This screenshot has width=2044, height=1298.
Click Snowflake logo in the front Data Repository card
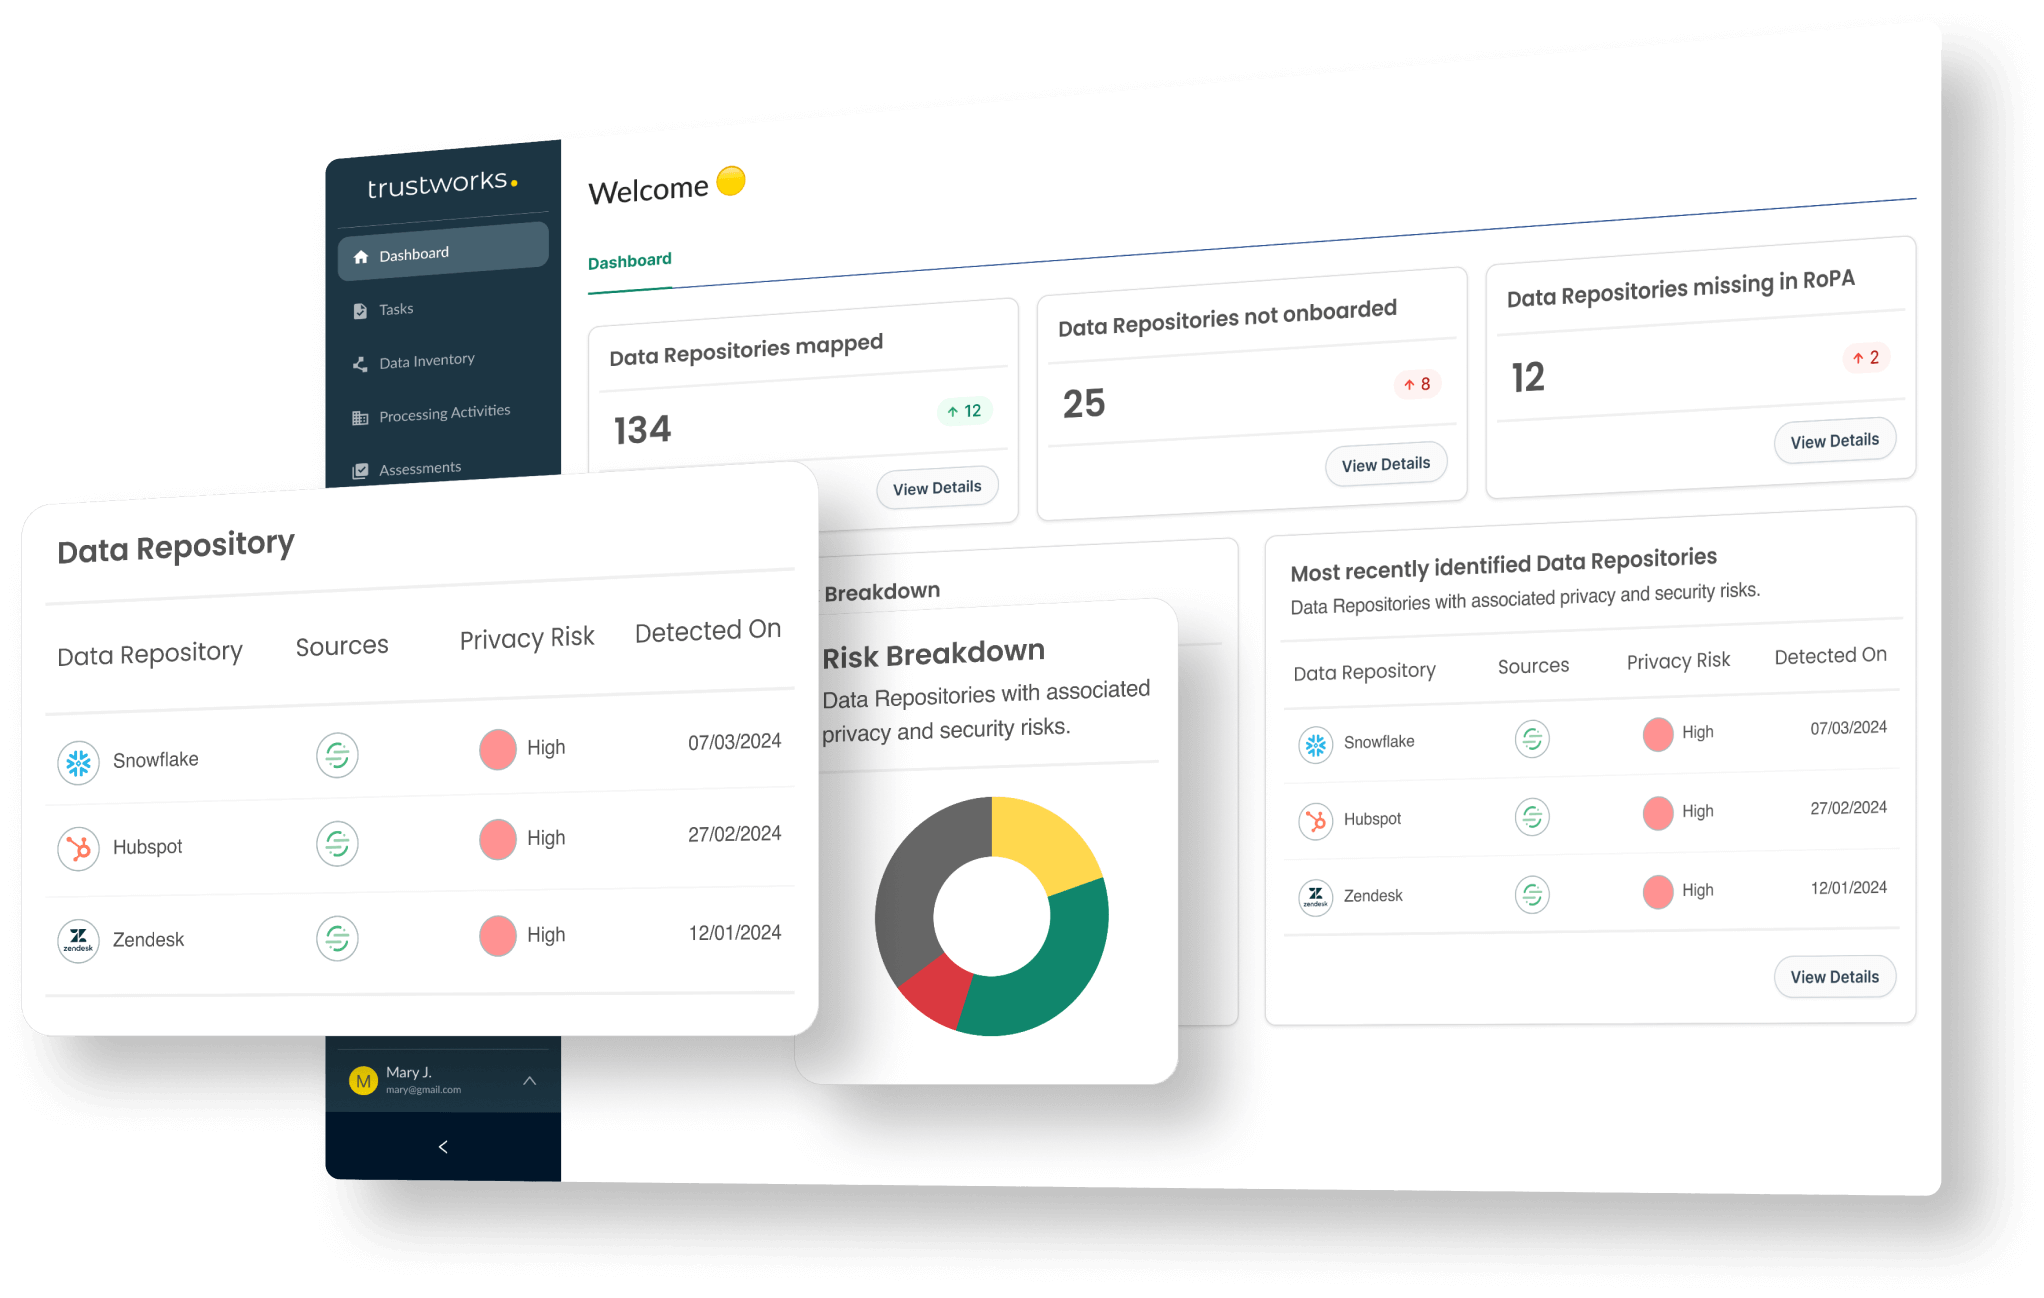pyautogui.click(x=78, y=763)
